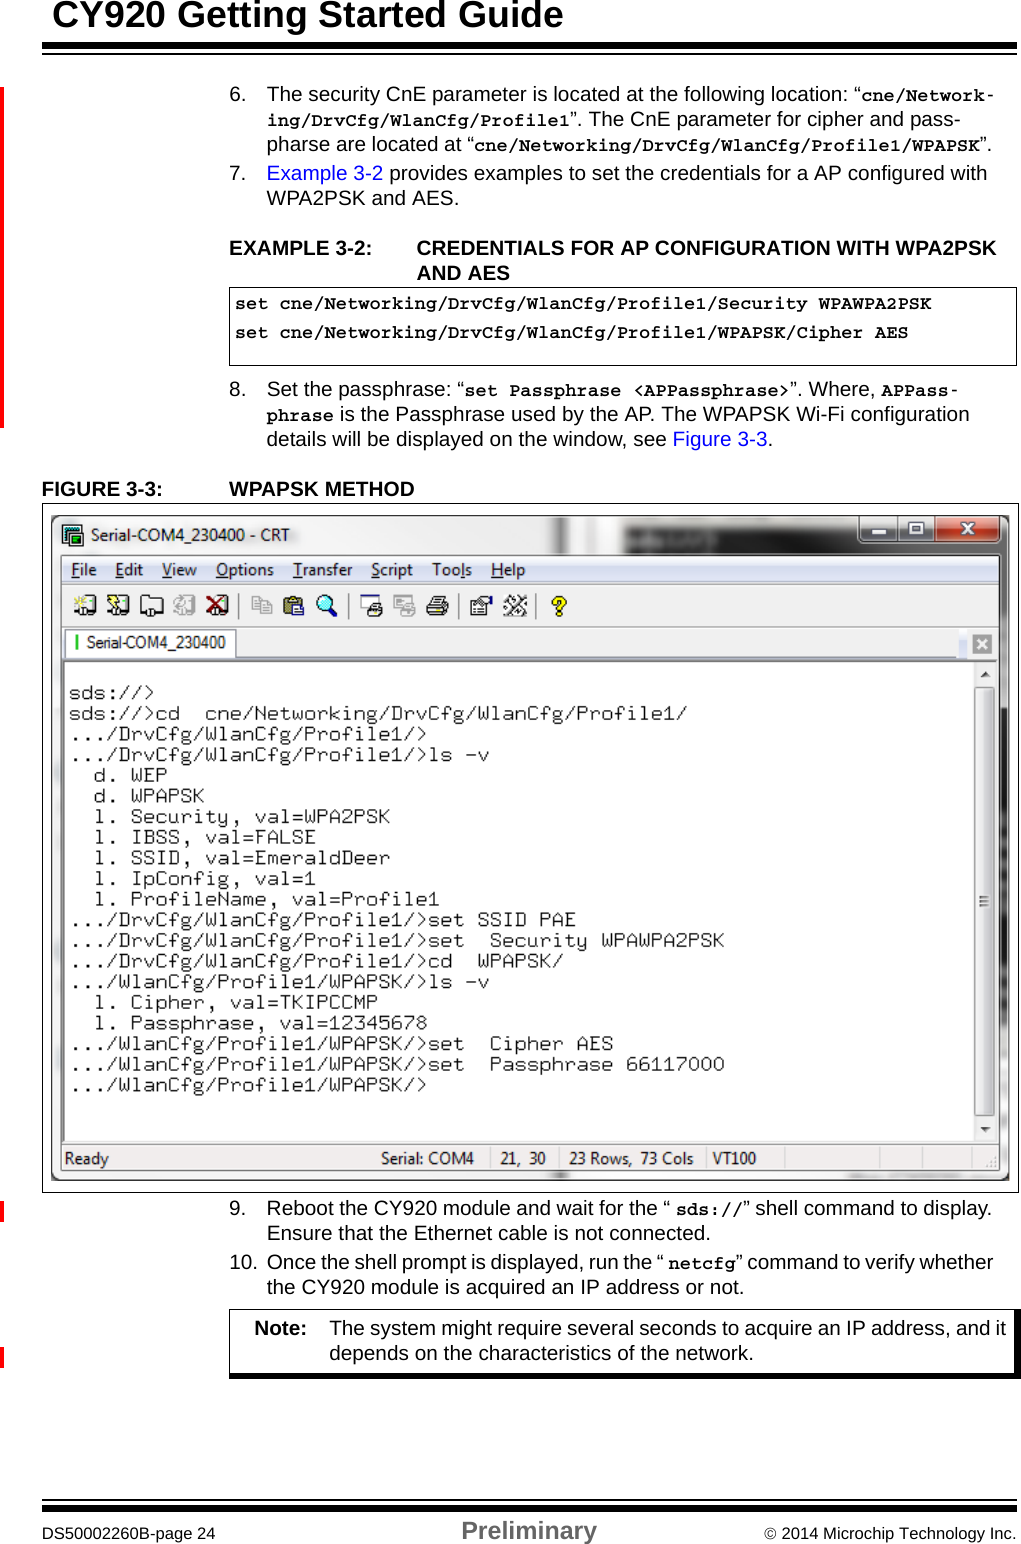Click the '21, 30' cursor position entry
This screenshot has width=1021, height=1544.
coord(523,1158)
